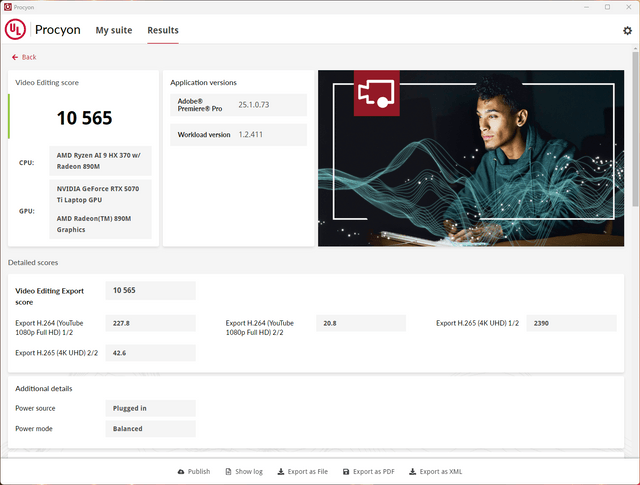Click the Power mode label
Screen dimensions: 640x485
click(34, 429)
